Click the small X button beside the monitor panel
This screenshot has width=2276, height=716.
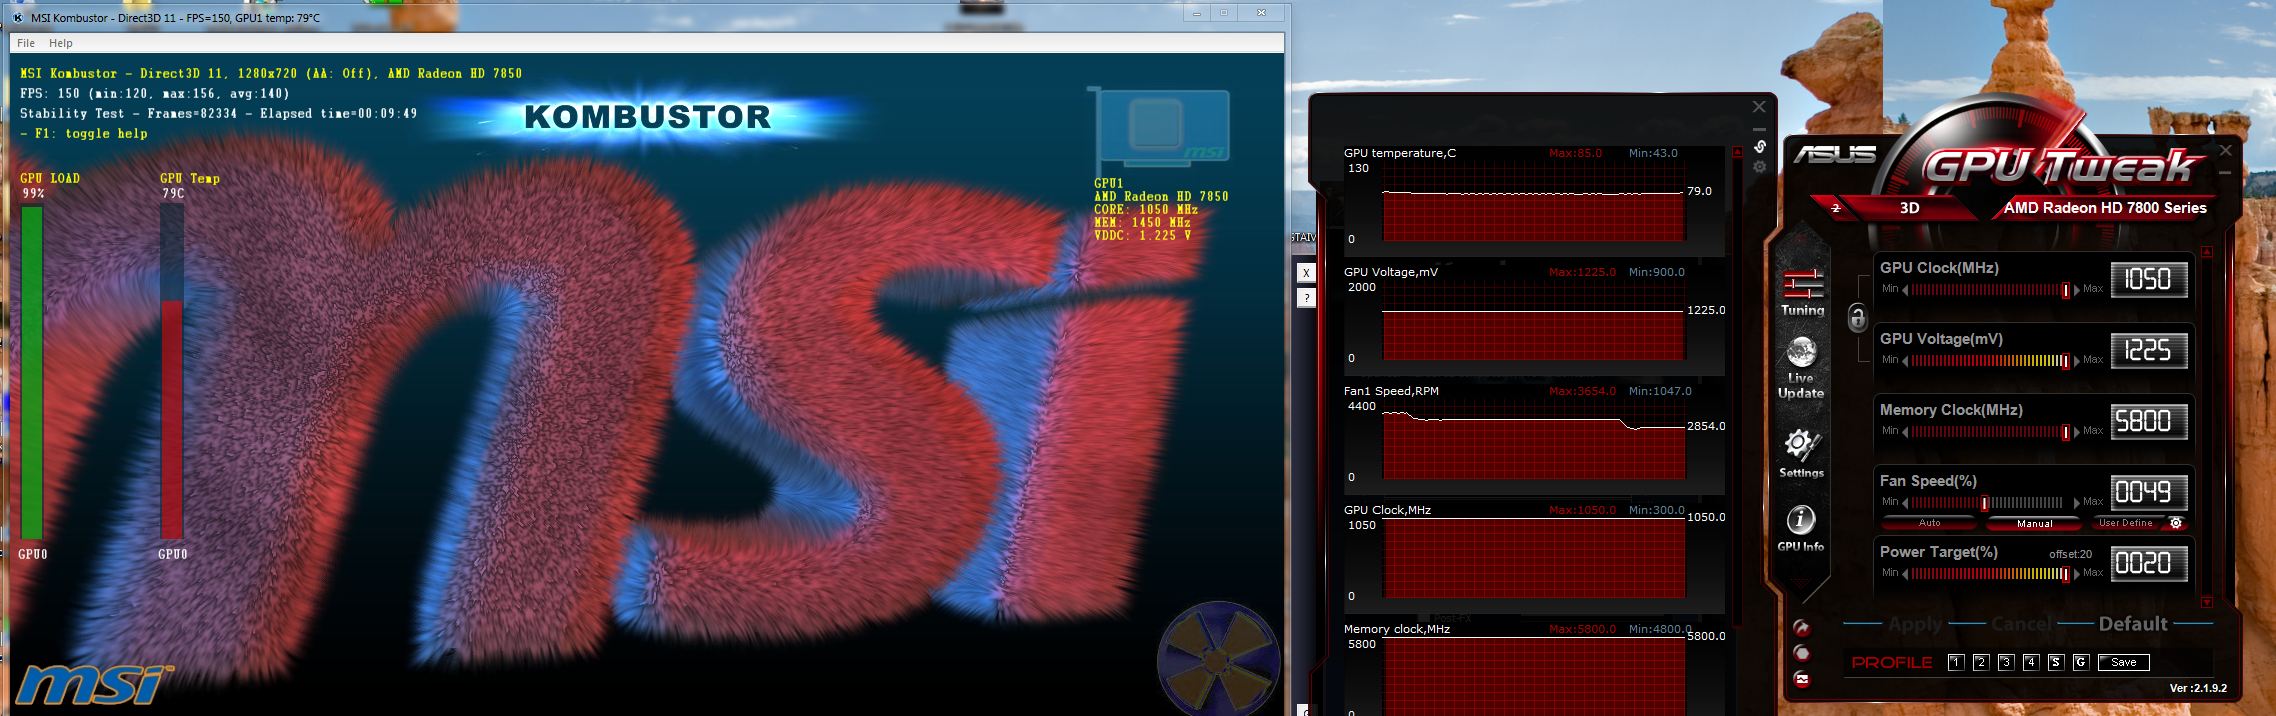click(1305, 272)
